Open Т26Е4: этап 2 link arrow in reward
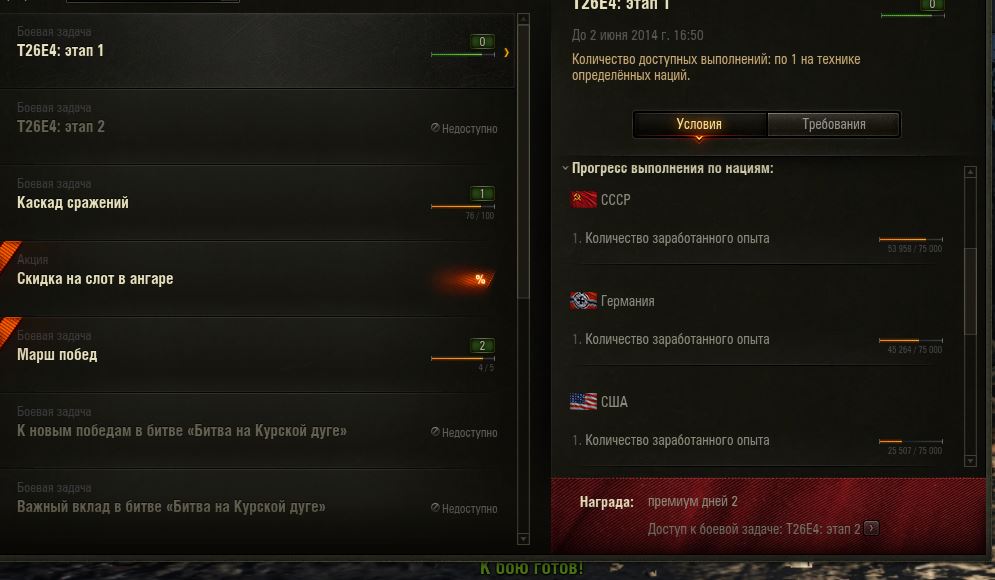The width and height of the screenshot is (995, 580). [872, 528]
